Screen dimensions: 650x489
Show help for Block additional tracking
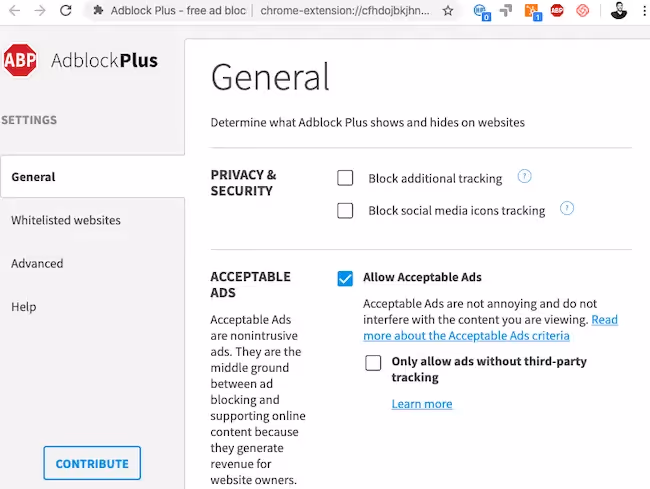click(524, 176)
